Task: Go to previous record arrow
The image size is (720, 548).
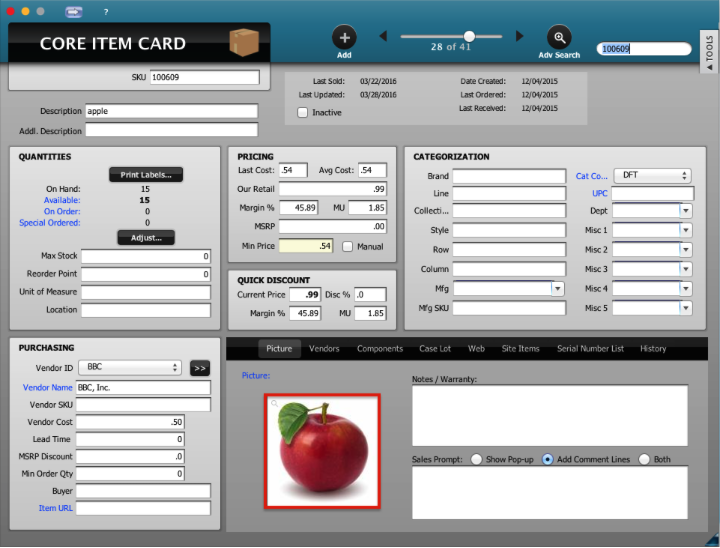Action: [x=383, y=36]
